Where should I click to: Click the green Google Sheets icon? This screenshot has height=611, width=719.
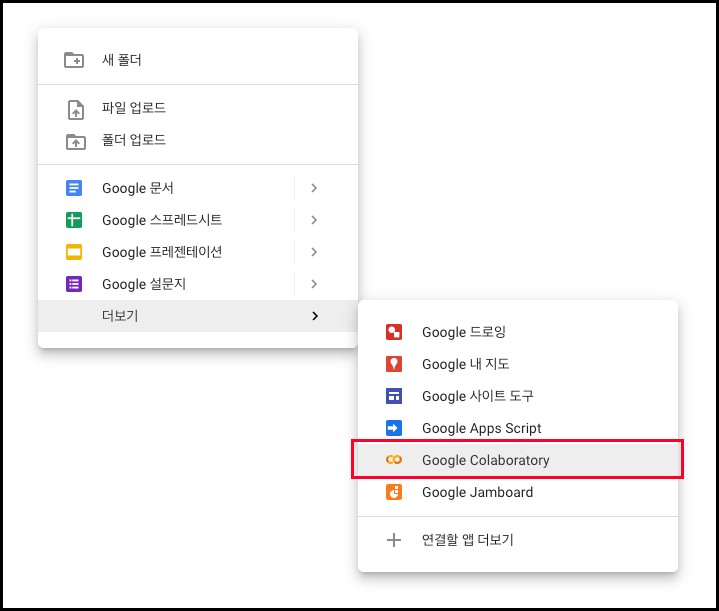coord(74,220)
